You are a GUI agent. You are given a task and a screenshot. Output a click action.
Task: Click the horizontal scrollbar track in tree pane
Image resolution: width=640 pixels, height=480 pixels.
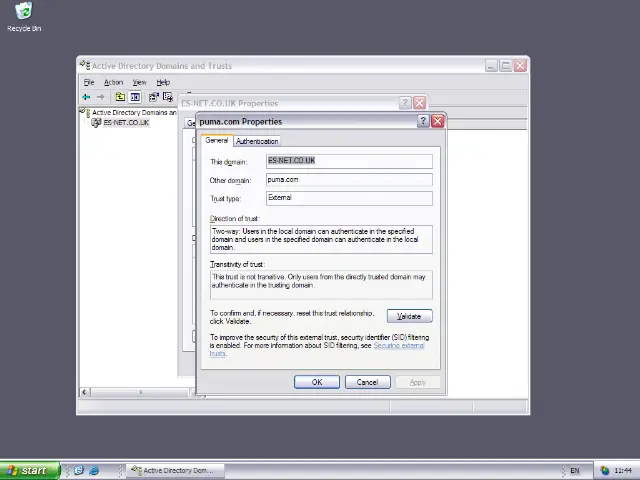[140, 392]
